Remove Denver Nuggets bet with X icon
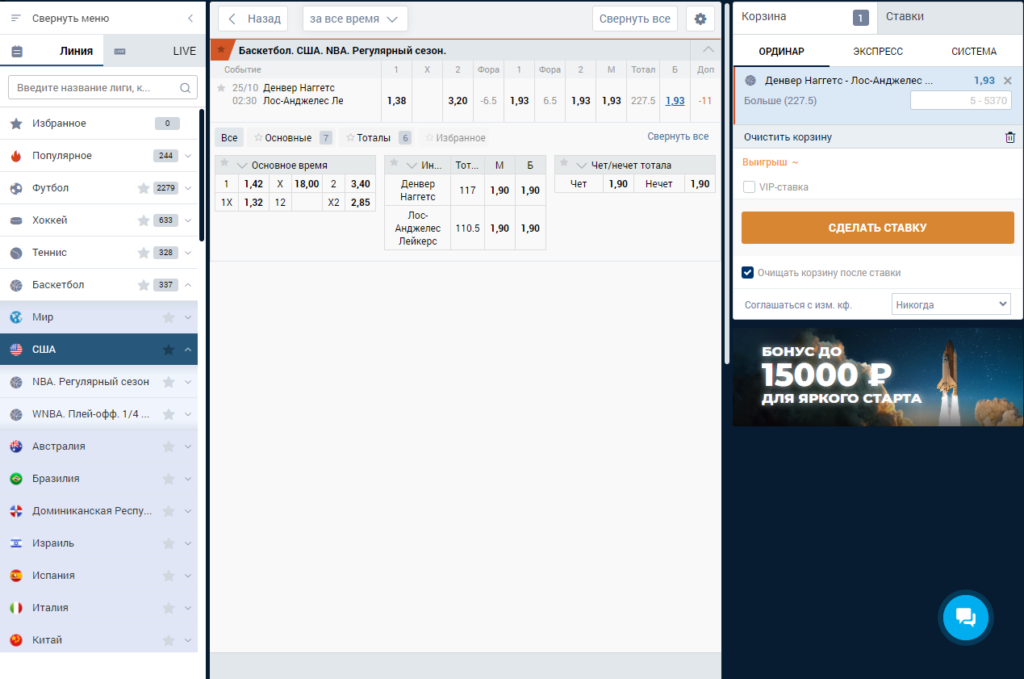The image size is (1024, 679). coord(1008,81)
